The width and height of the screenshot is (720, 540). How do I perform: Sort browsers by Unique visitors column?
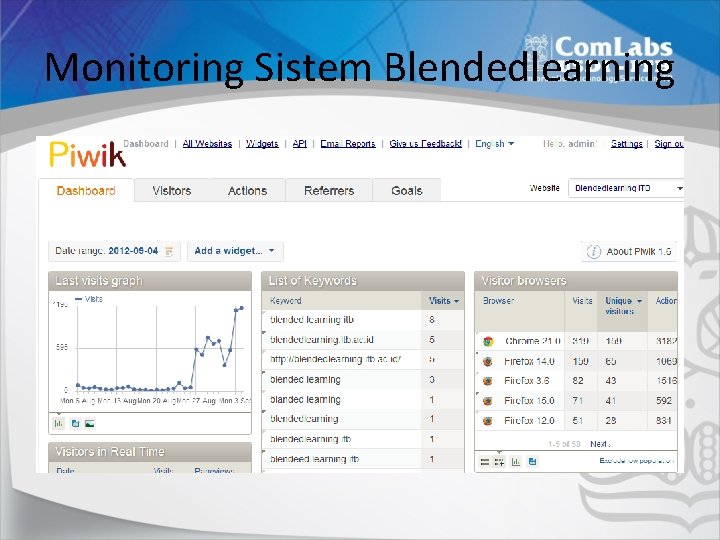(x=623, y=305)
